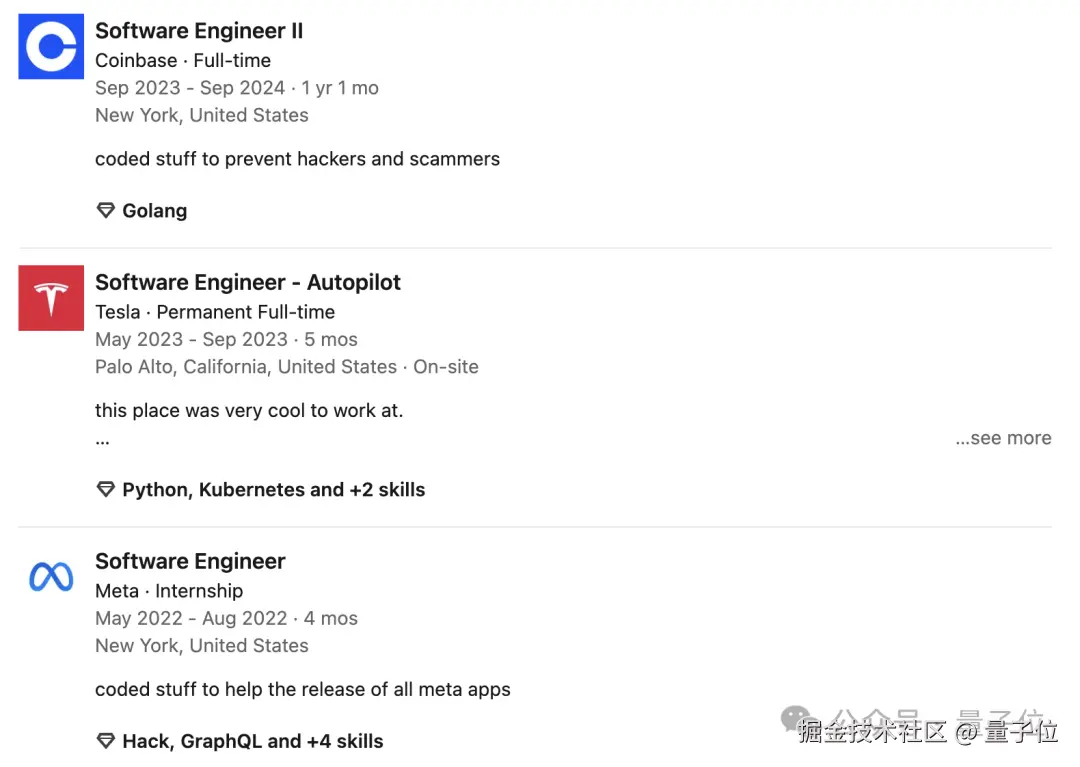Click Meta · Internship company line
1080x767 pixels.
tap(169, 591)
